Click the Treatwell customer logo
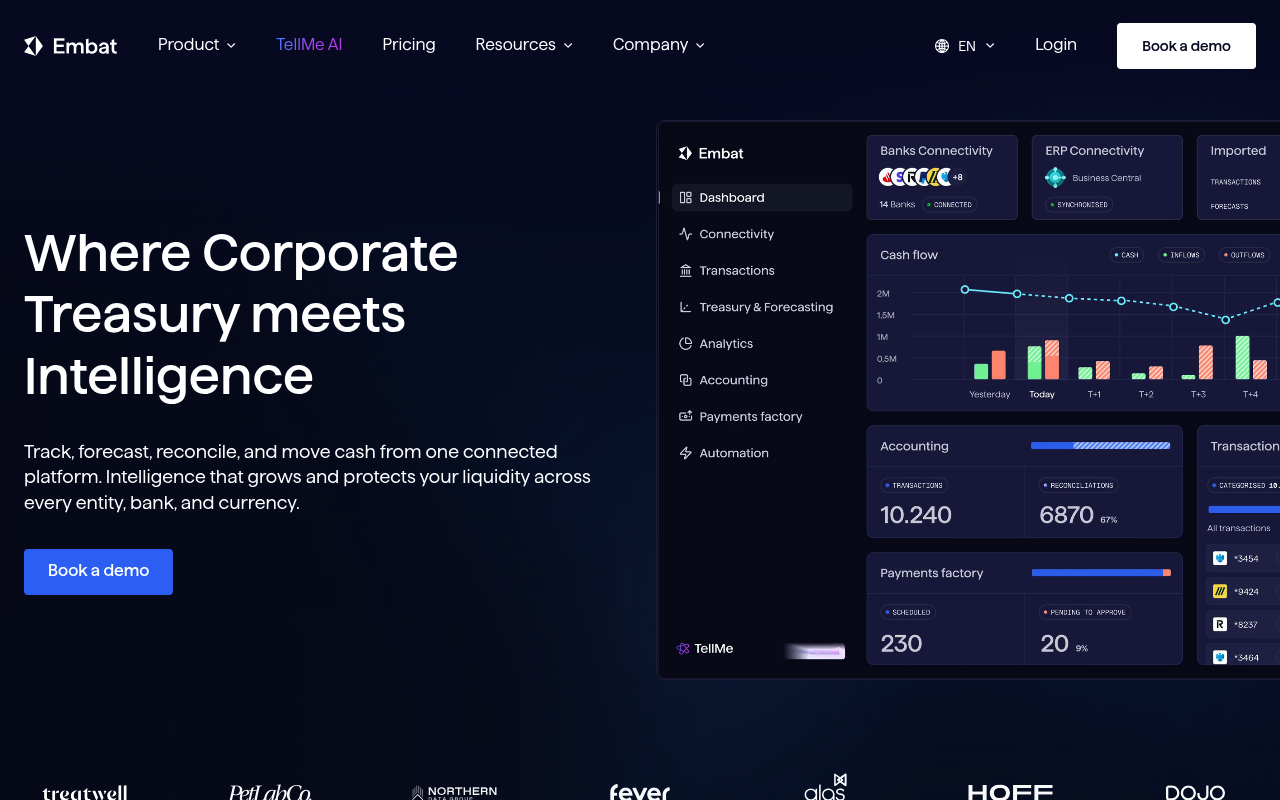Viewport: 1280px width, 800px height. coord(85,792)
